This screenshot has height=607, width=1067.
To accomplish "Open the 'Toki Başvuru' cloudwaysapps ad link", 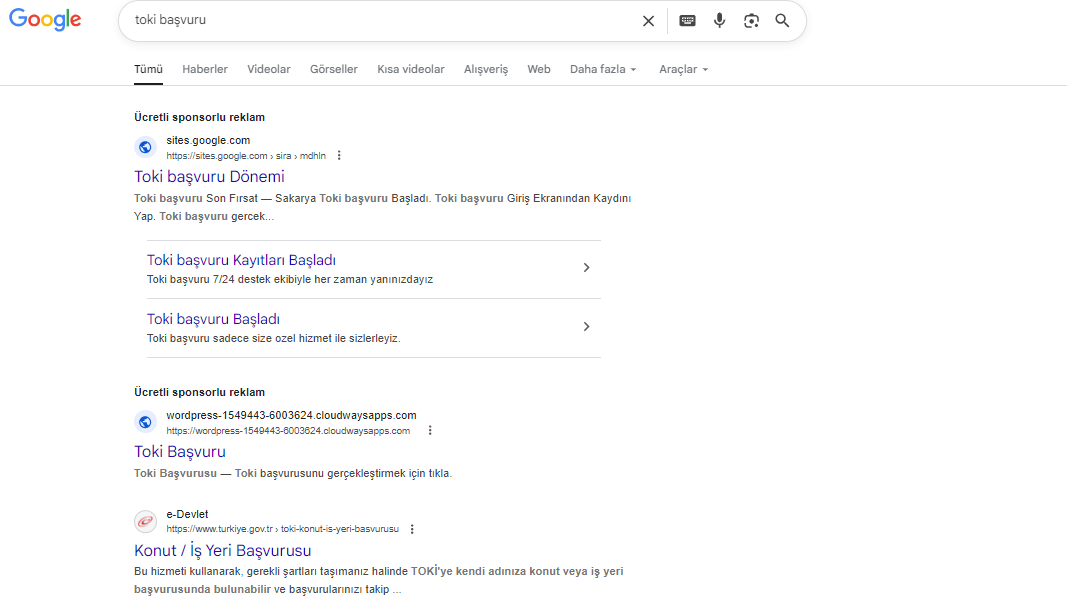I will [x=180, y=452].
